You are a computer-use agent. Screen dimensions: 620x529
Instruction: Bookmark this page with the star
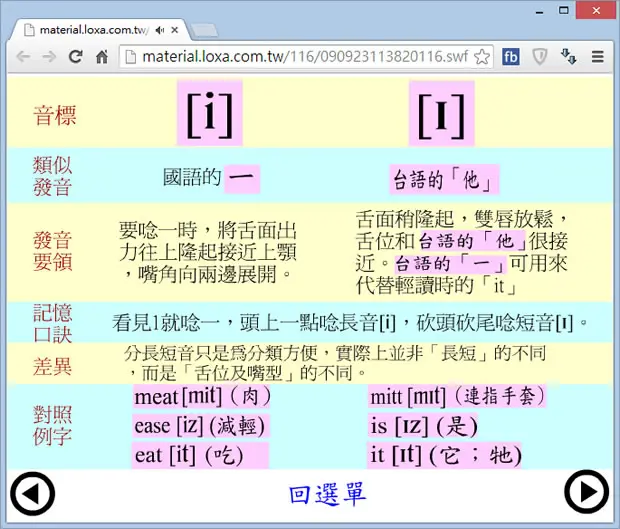click(x=482, y=57)
